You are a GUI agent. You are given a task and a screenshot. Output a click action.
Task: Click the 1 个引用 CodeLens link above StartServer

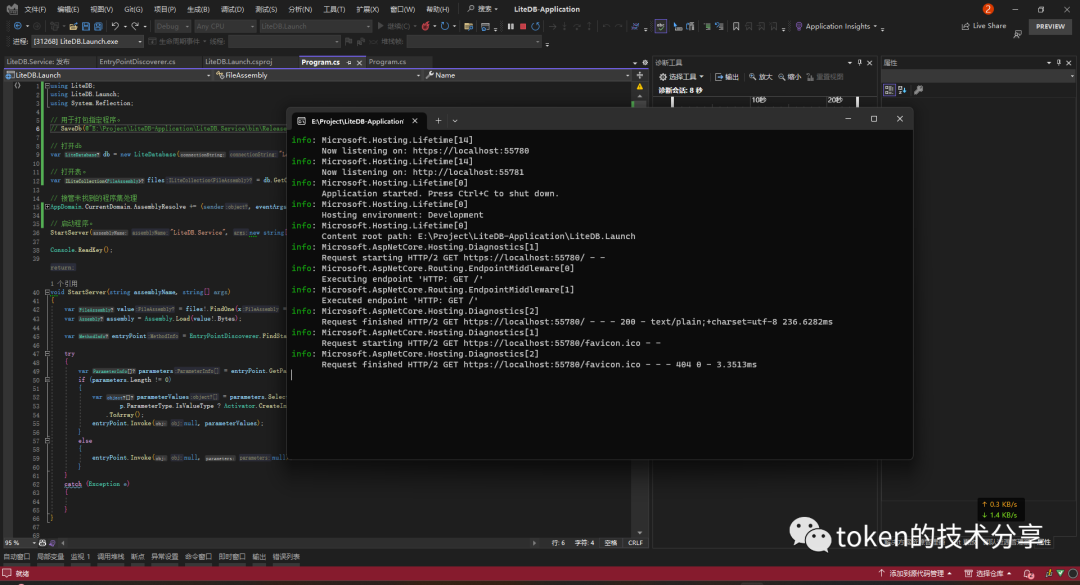pyautogui.click(x=63, y=283)
